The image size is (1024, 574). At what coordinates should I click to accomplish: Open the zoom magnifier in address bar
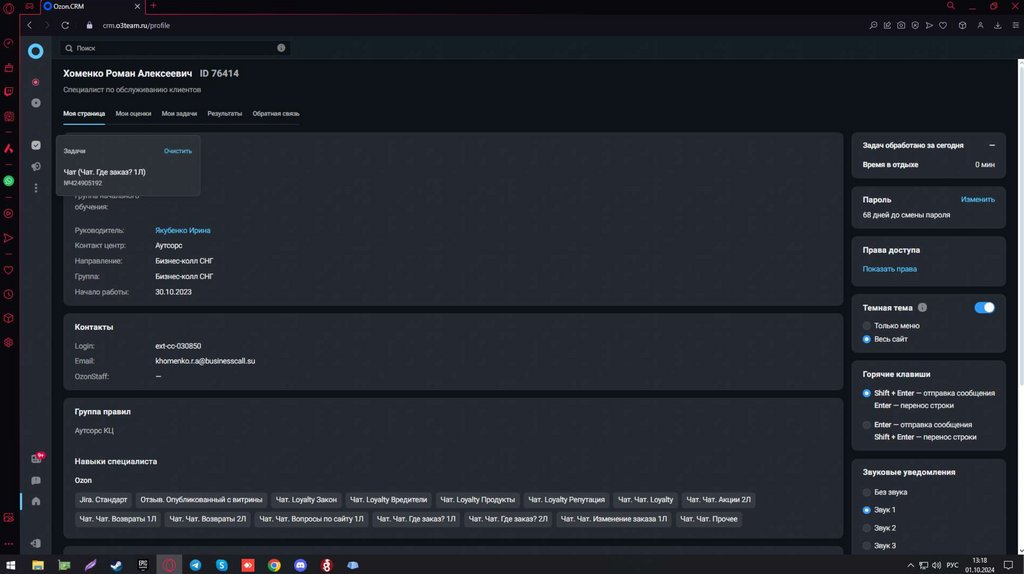[x=873, y=25]
